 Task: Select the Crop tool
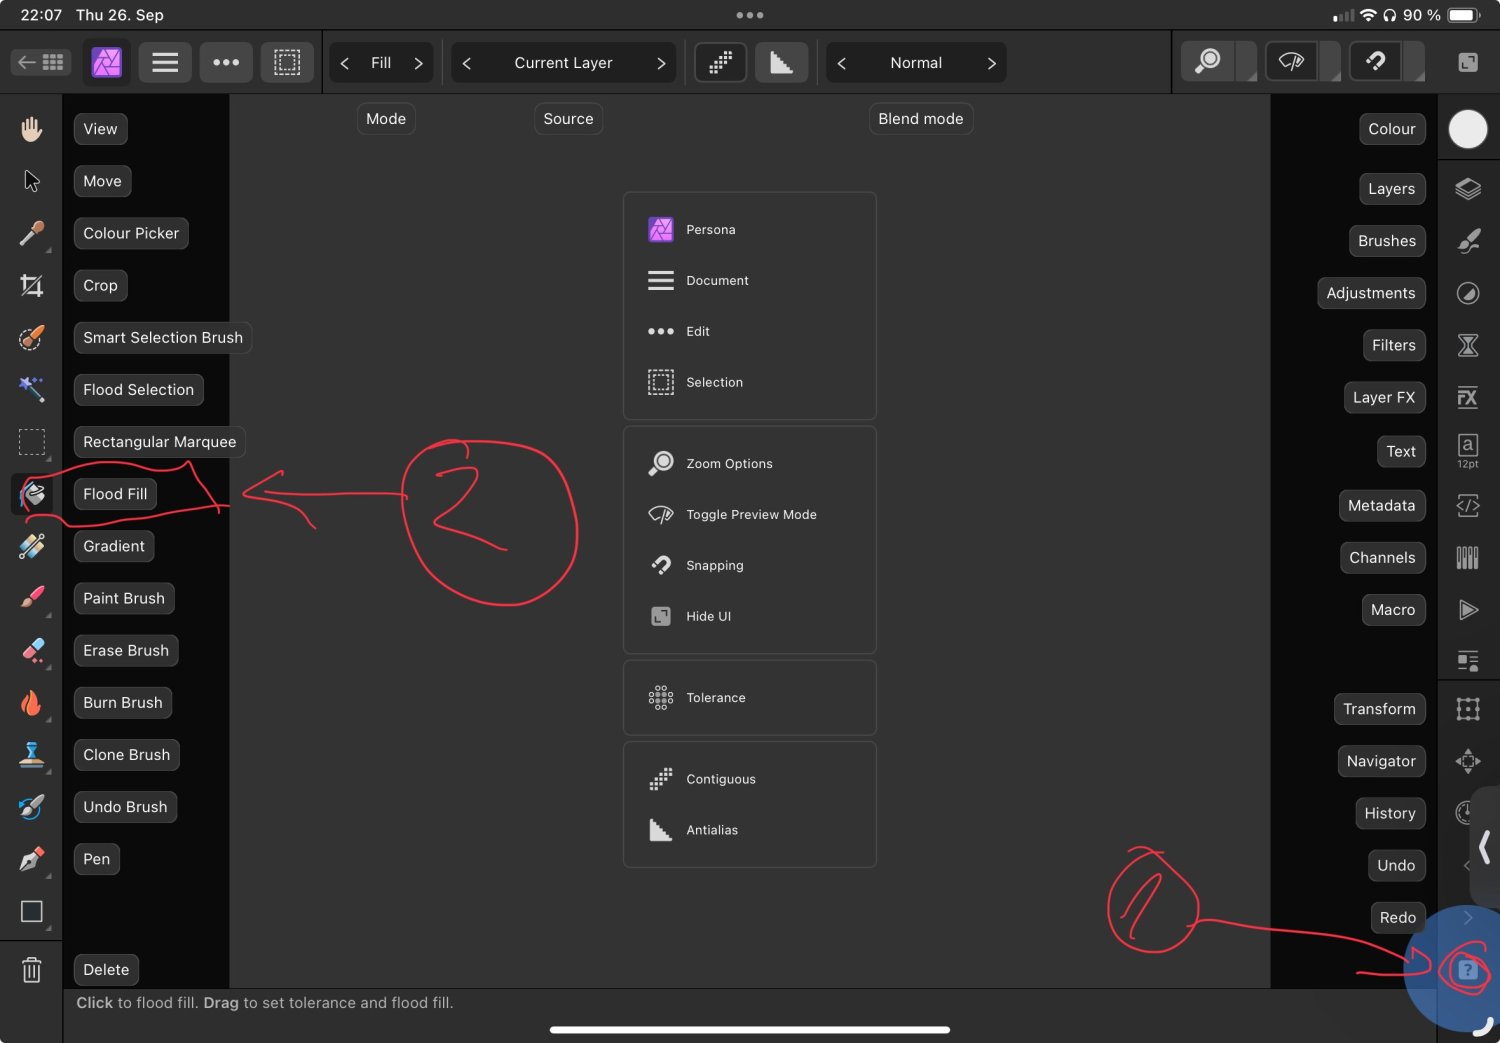click(x=99, y=285)
